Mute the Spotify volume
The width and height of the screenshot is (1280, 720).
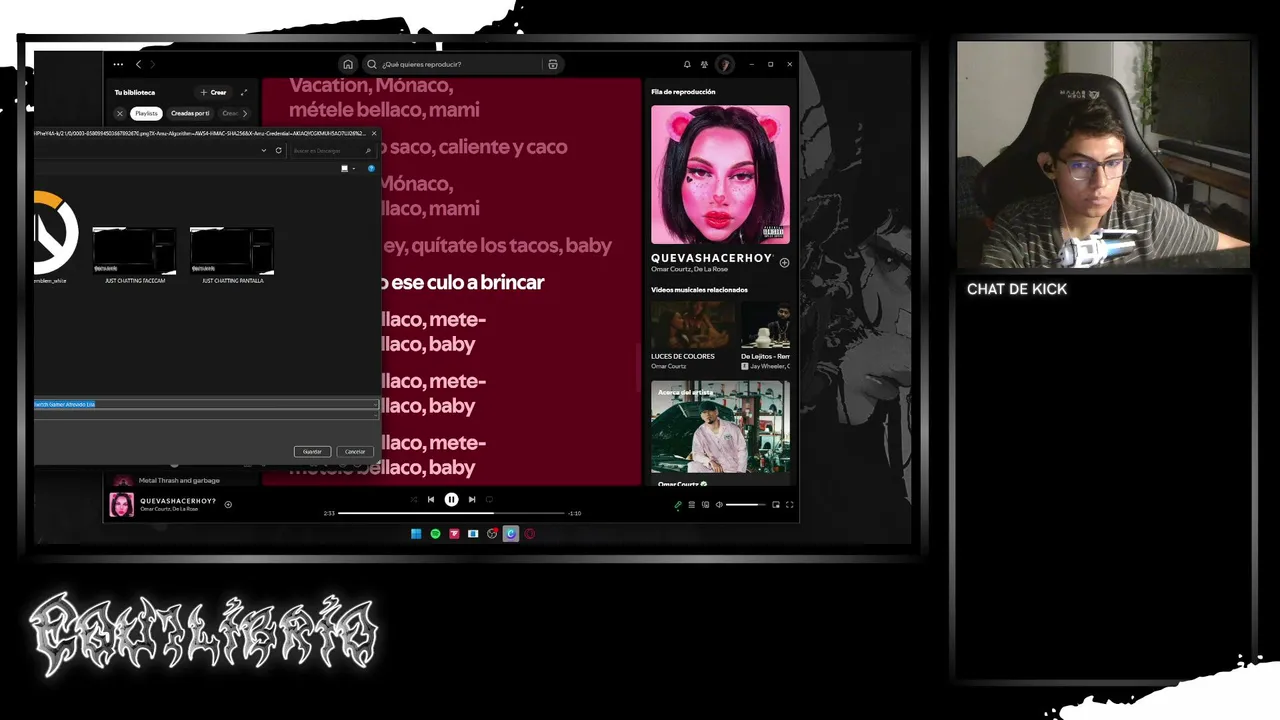coord(718,505)
